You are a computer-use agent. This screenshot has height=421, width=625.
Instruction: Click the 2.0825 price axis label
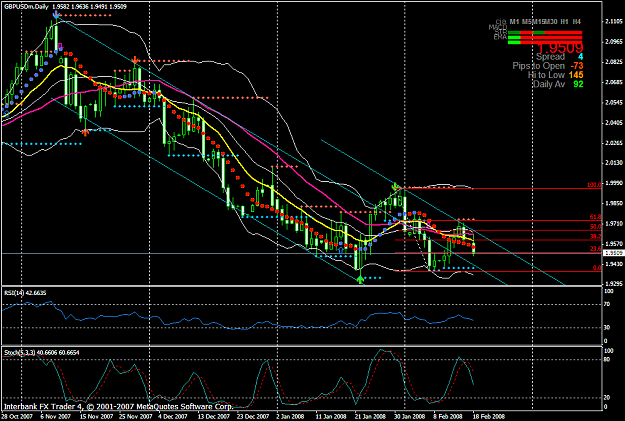click(613, 62)
